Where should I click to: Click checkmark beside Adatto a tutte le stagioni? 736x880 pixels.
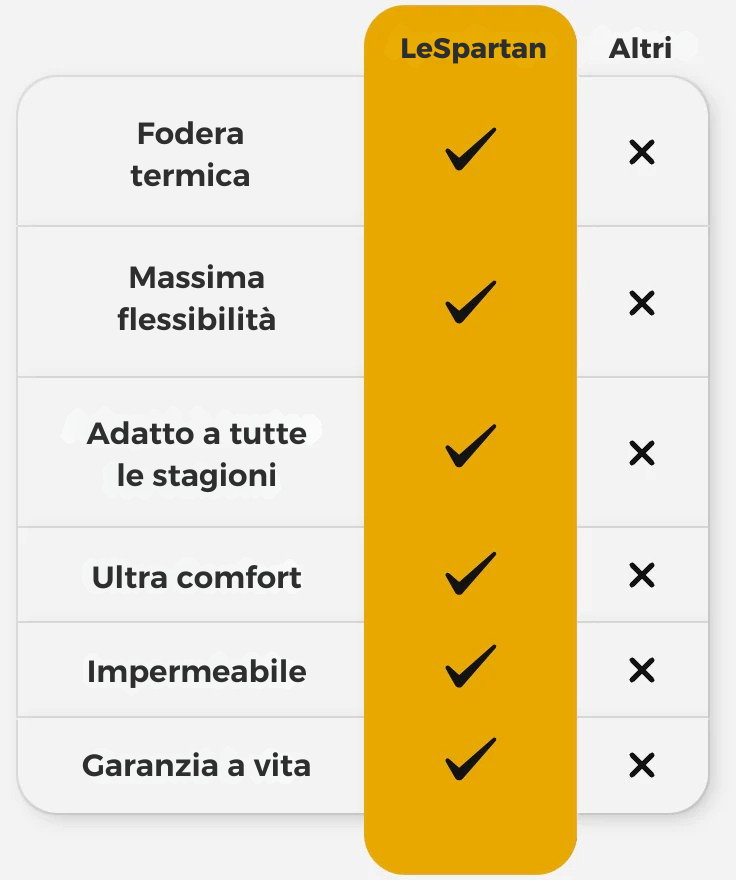point(470,446)
